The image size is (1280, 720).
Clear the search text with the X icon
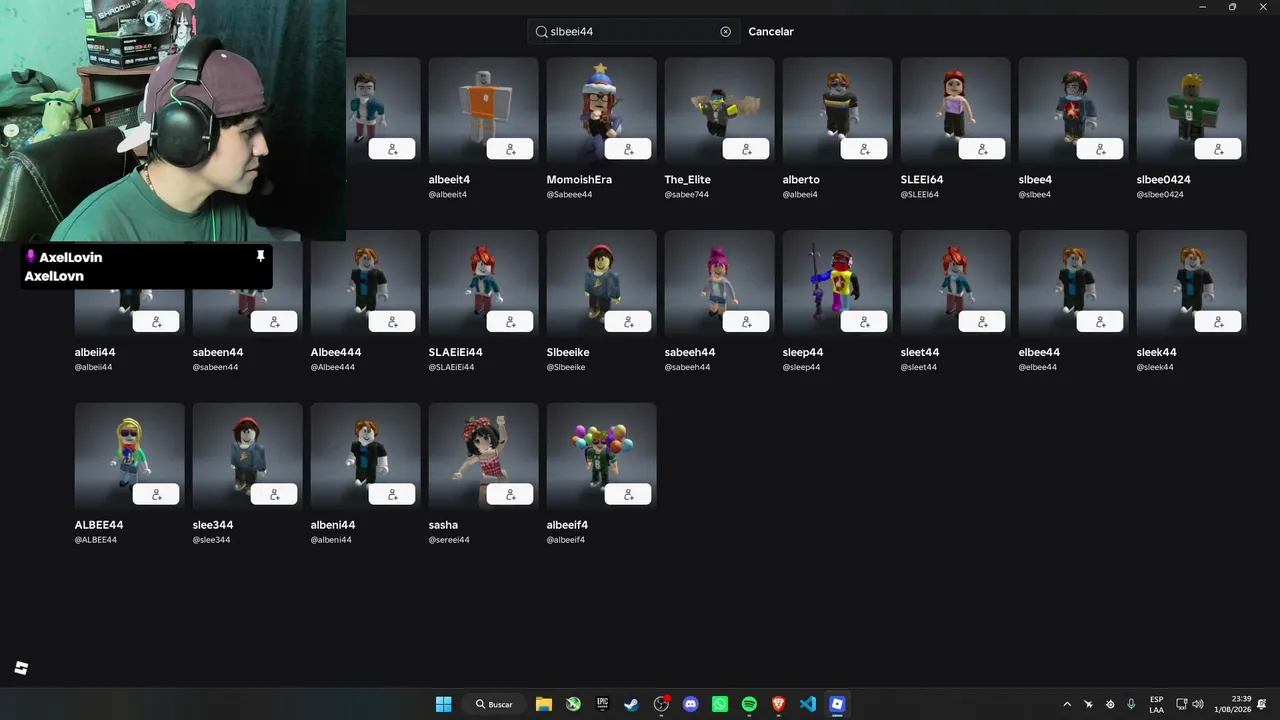coord(726,32)
